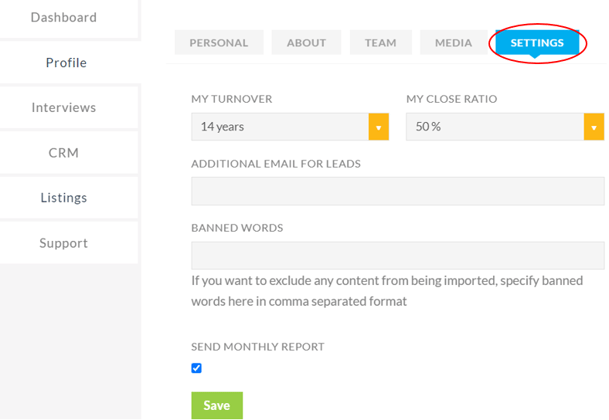Viewport: 609px width, 420px height.
Task: Open the Media tab
Action: (x=453, y=43)
